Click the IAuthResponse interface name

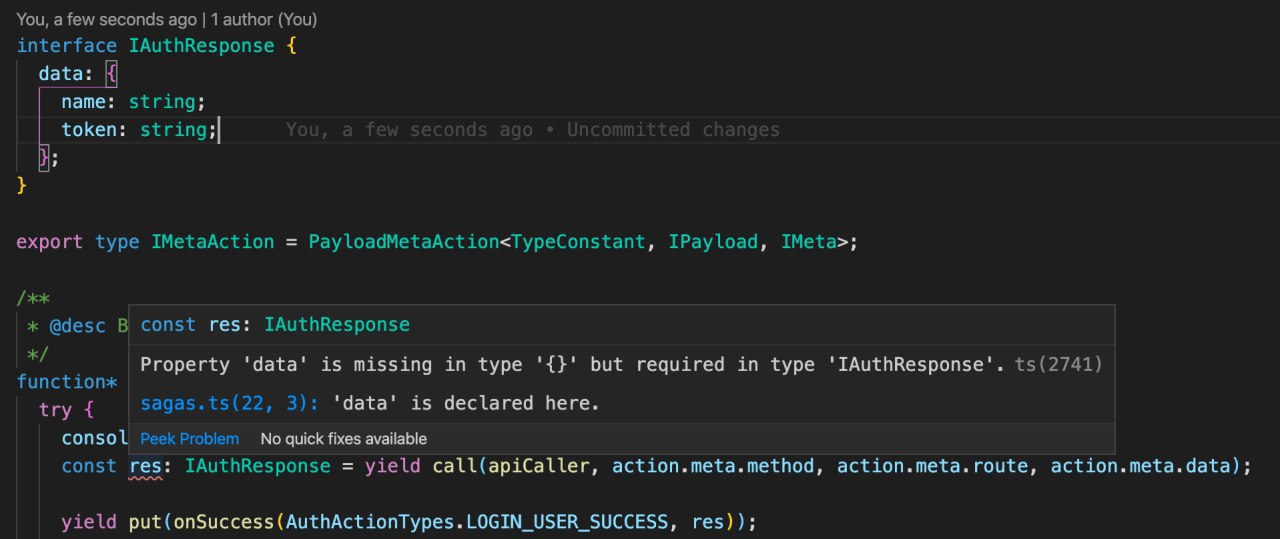click(201, 46)
